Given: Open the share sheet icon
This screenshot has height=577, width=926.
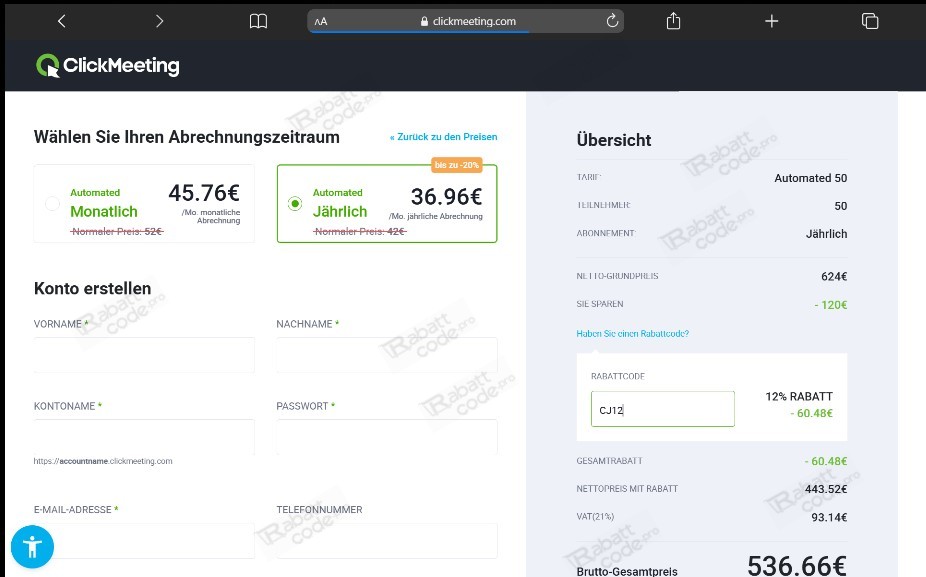Looking at the screenshot, I should pyautogui.click(x=673, y=21).
